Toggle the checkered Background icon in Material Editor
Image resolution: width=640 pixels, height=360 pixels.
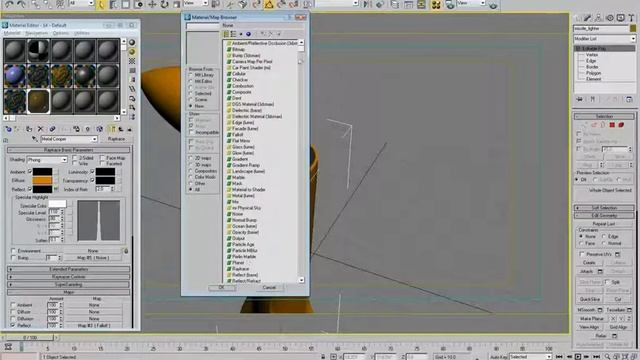[x=132, y=61]
